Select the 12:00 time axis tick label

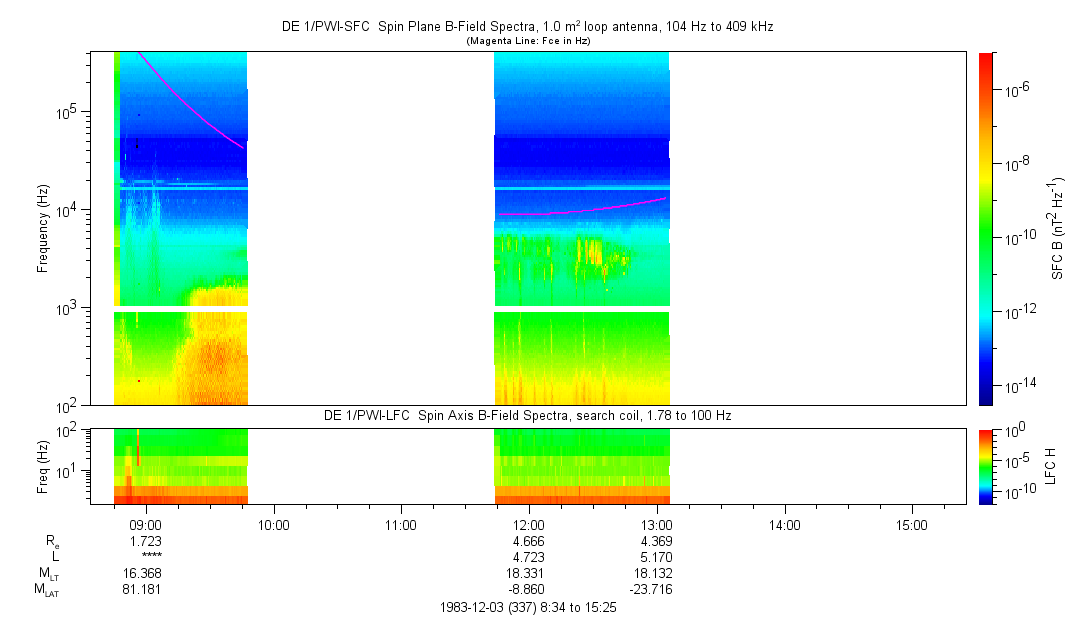(x=528, y=524)
